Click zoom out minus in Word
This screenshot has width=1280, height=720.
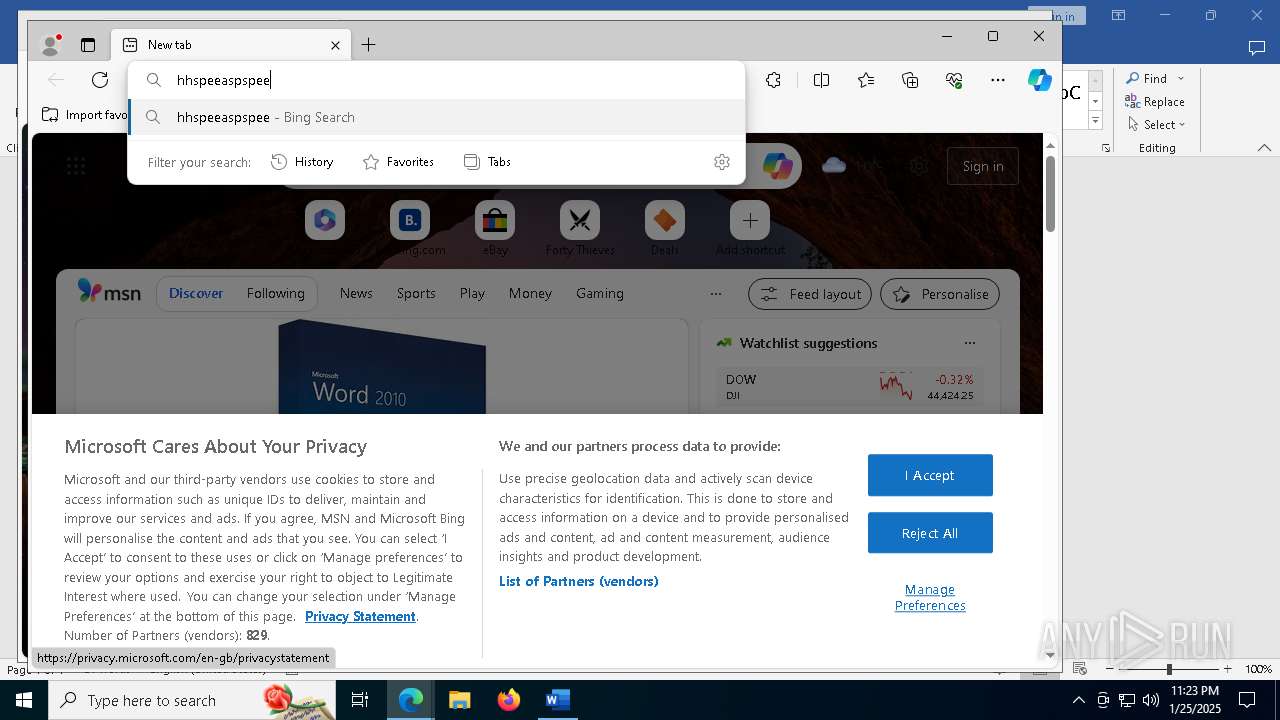tap(1110, 669)
